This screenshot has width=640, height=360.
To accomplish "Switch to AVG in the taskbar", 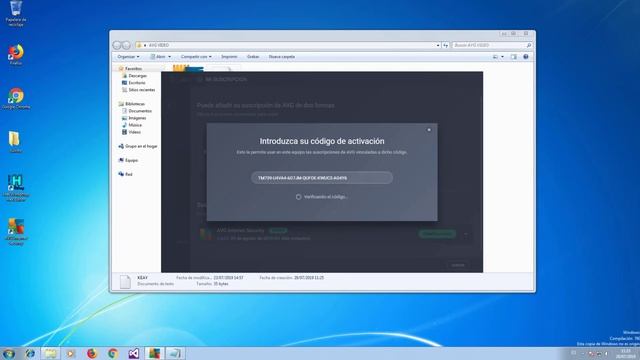I will click(154, 353).
